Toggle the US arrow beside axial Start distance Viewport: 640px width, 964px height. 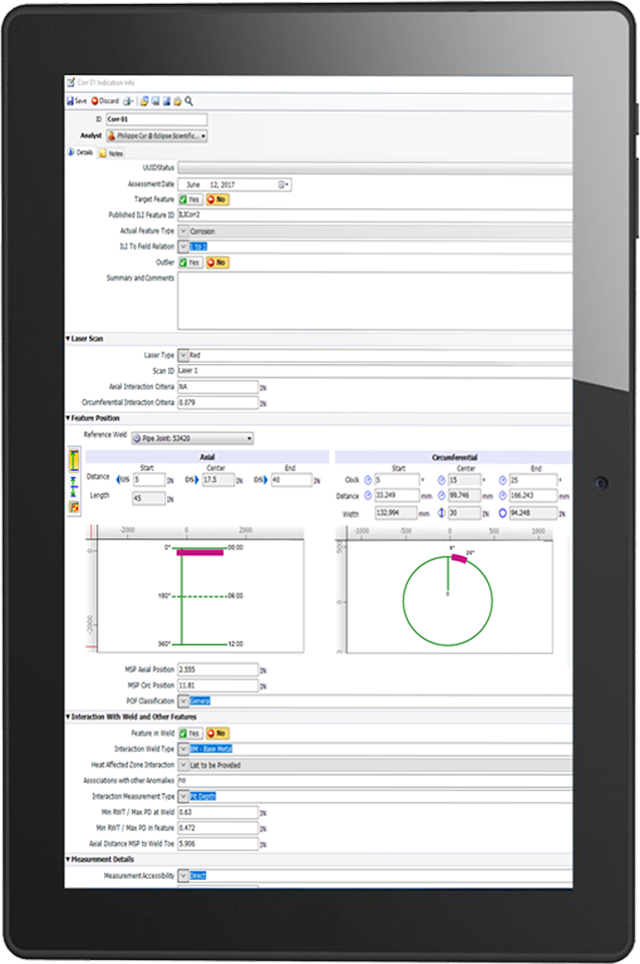pyautogui.click(x=123, y=480)
